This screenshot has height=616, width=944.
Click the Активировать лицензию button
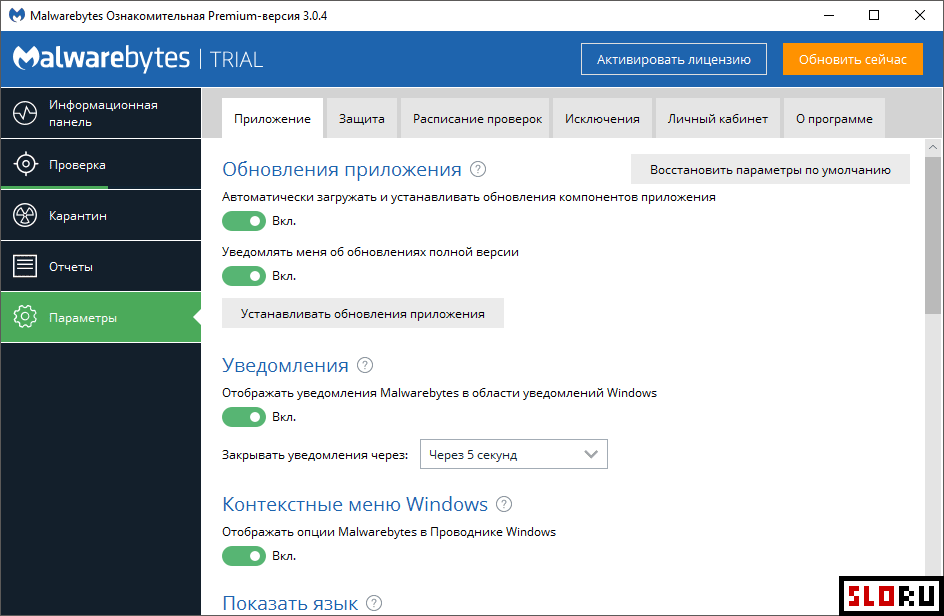pyautogui.click(x=674, y=59)
